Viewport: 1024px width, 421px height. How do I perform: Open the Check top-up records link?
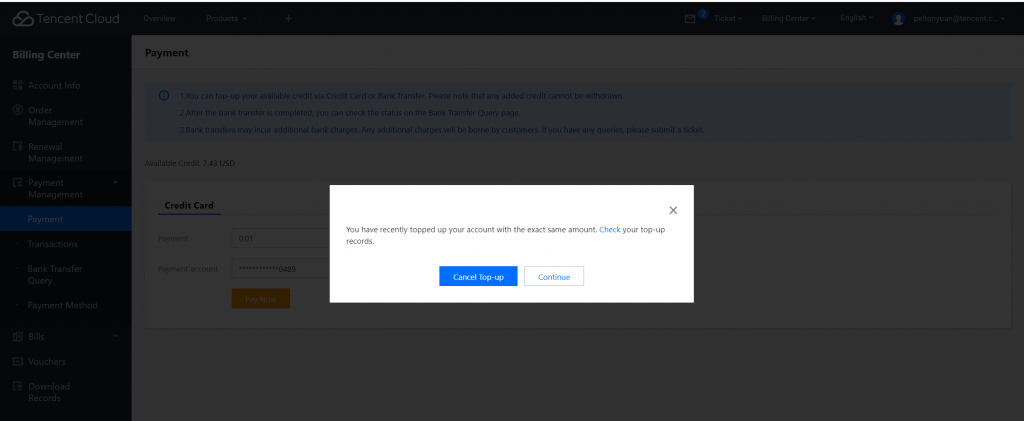(609, 230)
